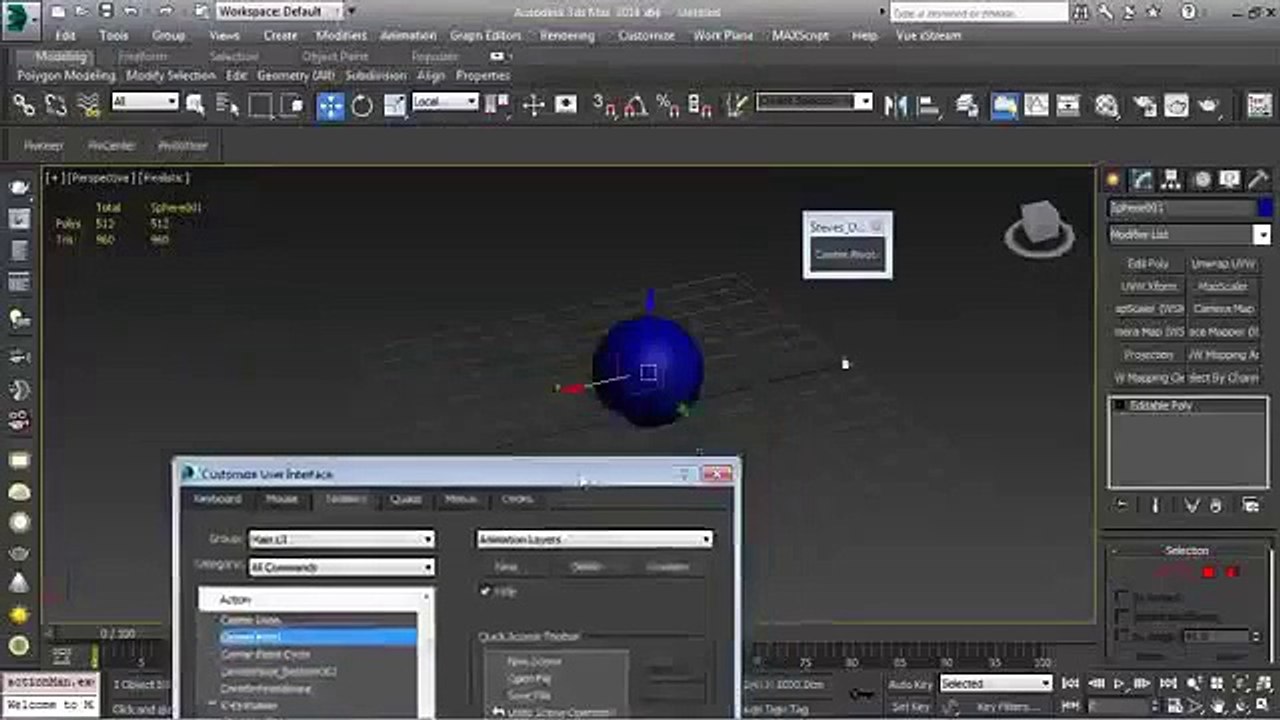The image size is (1280, 720).
Task: Switch to the Quads tab
Action: tap(405, 499)
